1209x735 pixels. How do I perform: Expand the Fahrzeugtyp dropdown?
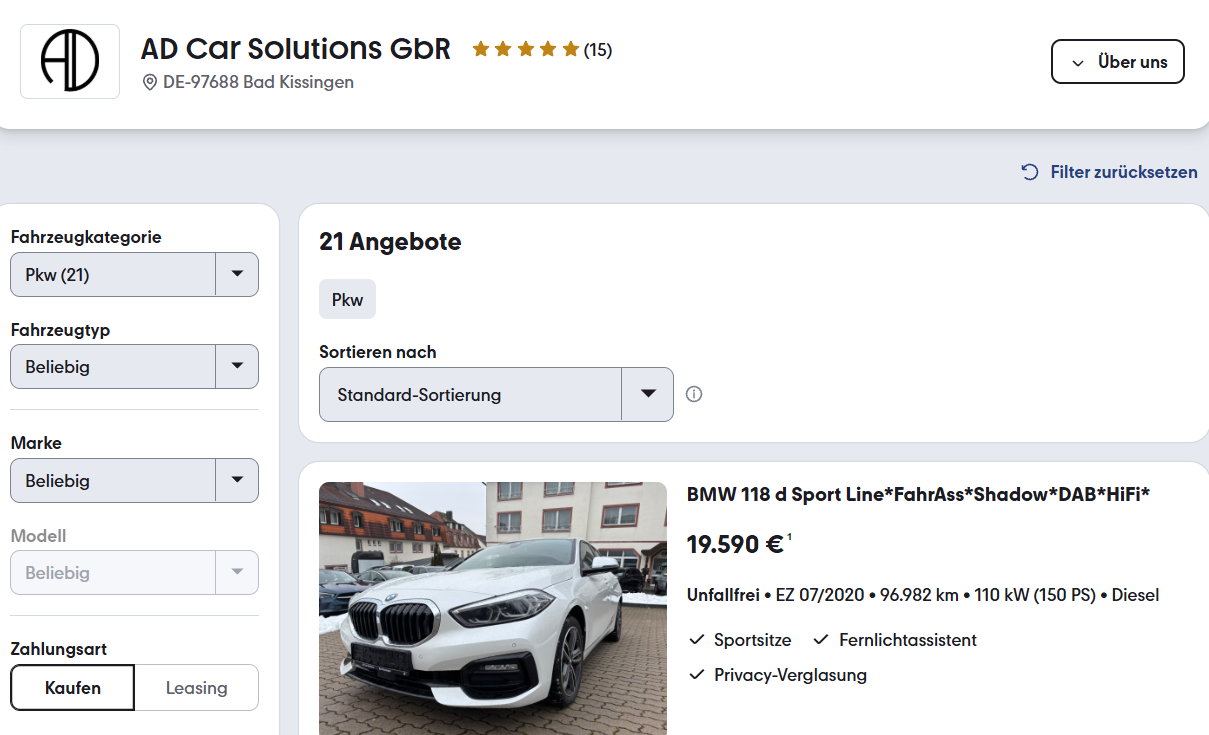coord(134,367)
